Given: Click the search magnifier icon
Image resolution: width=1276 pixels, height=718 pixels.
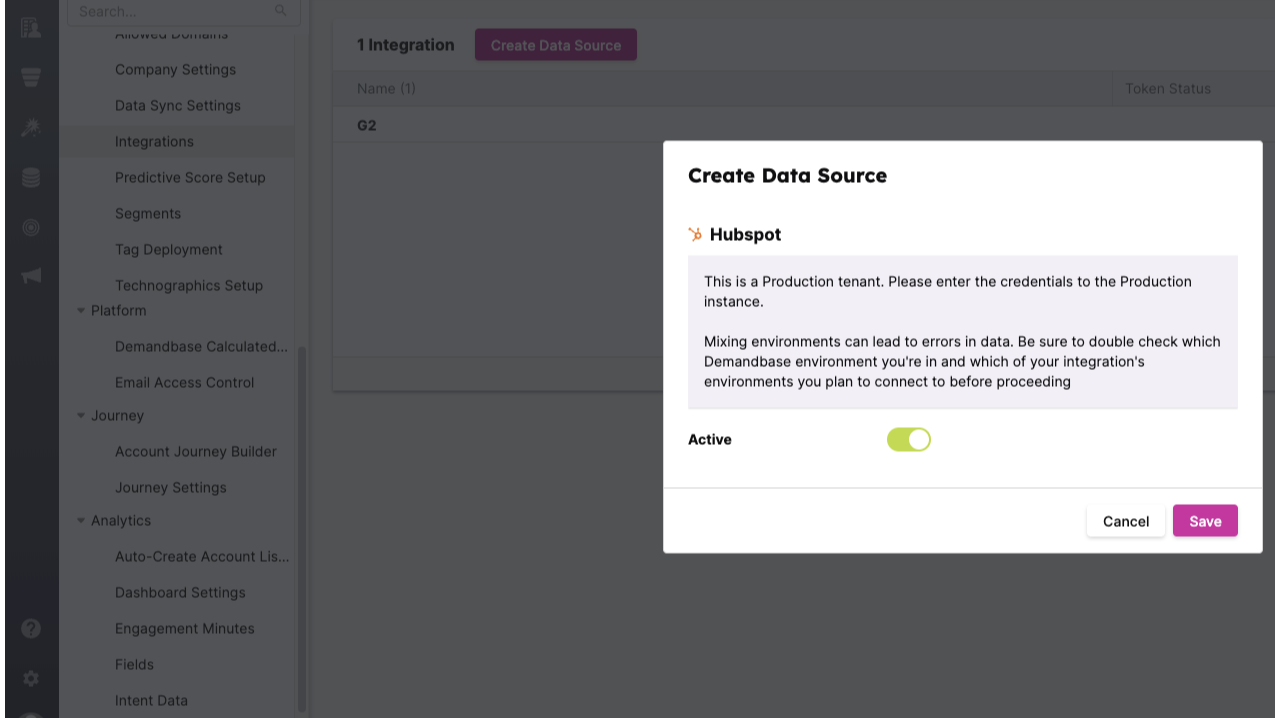Looking at the screenshot, I should 280,11.
